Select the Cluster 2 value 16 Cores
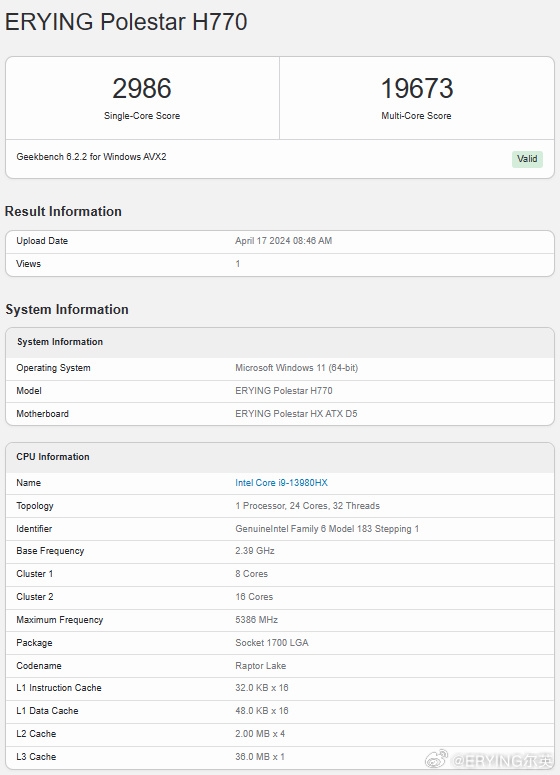This screenshot has height=775, width=560. coord(254,597)
